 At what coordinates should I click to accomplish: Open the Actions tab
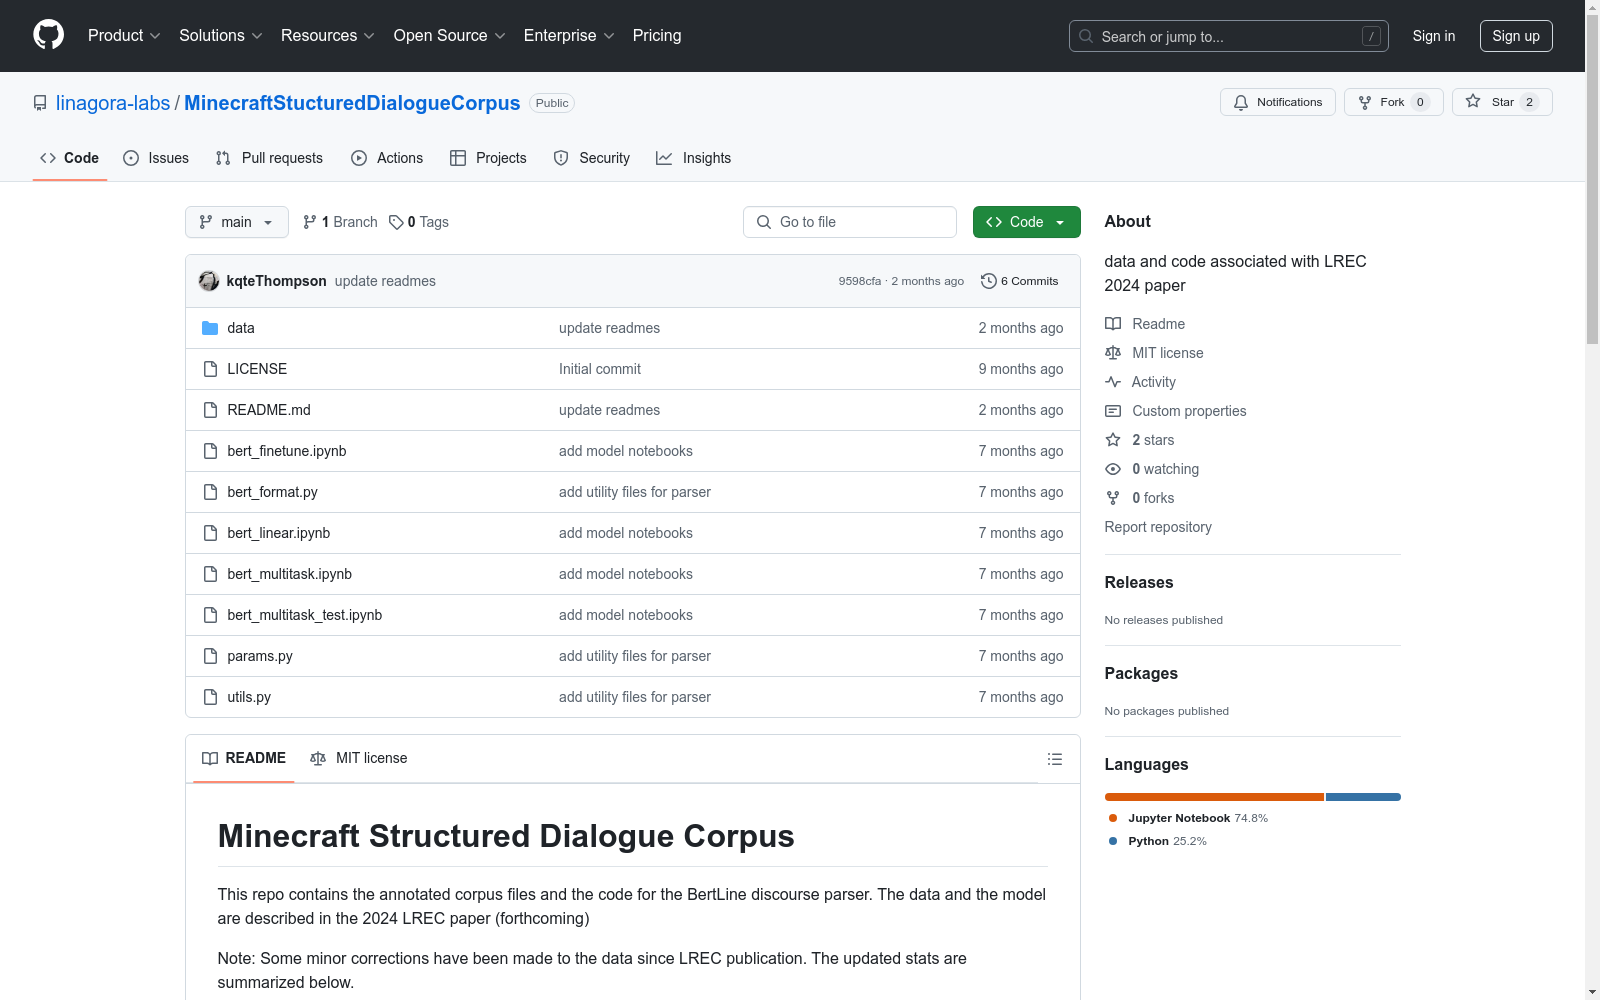(x=387, y=158)
